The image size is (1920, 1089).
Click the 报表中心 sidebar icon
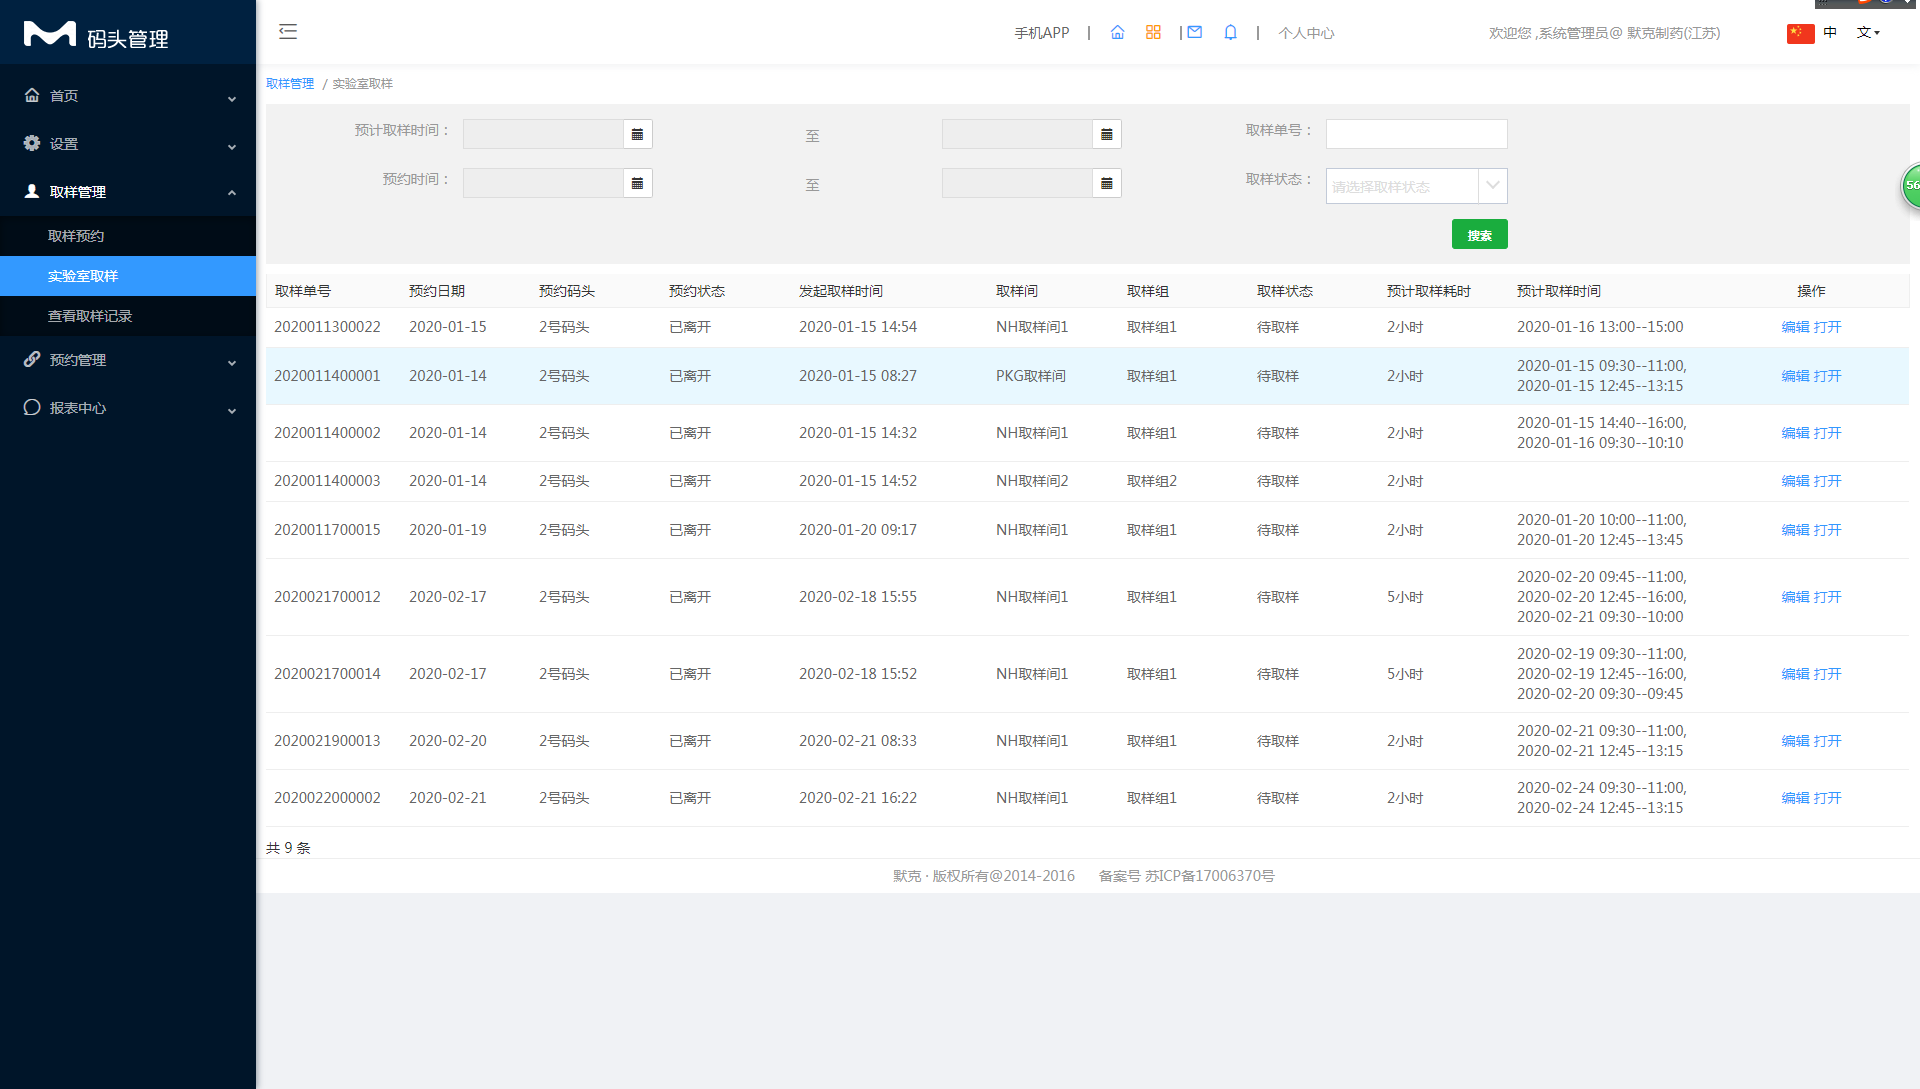32,407
